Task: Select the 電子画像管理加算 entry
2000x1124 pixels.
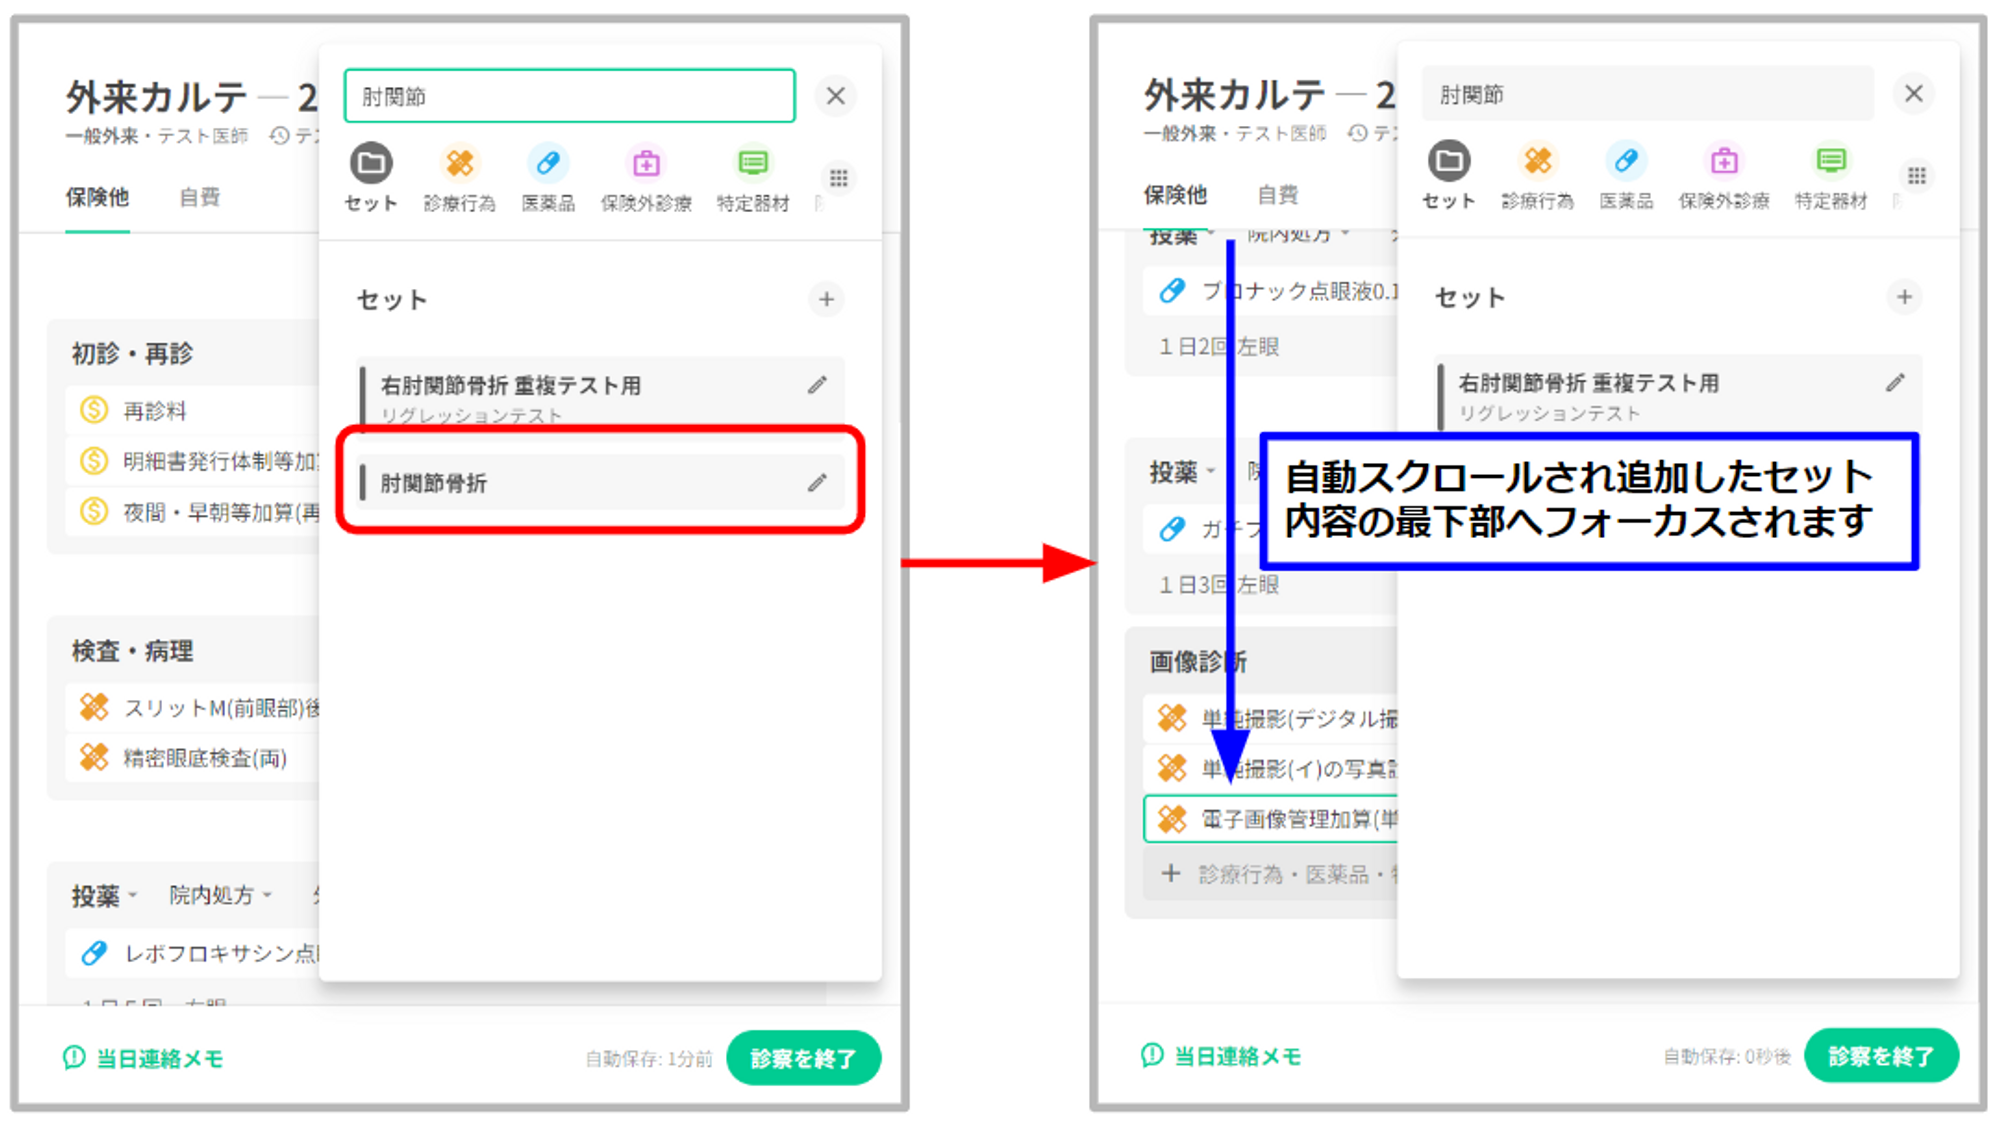Action: (x=1271, y=819)
